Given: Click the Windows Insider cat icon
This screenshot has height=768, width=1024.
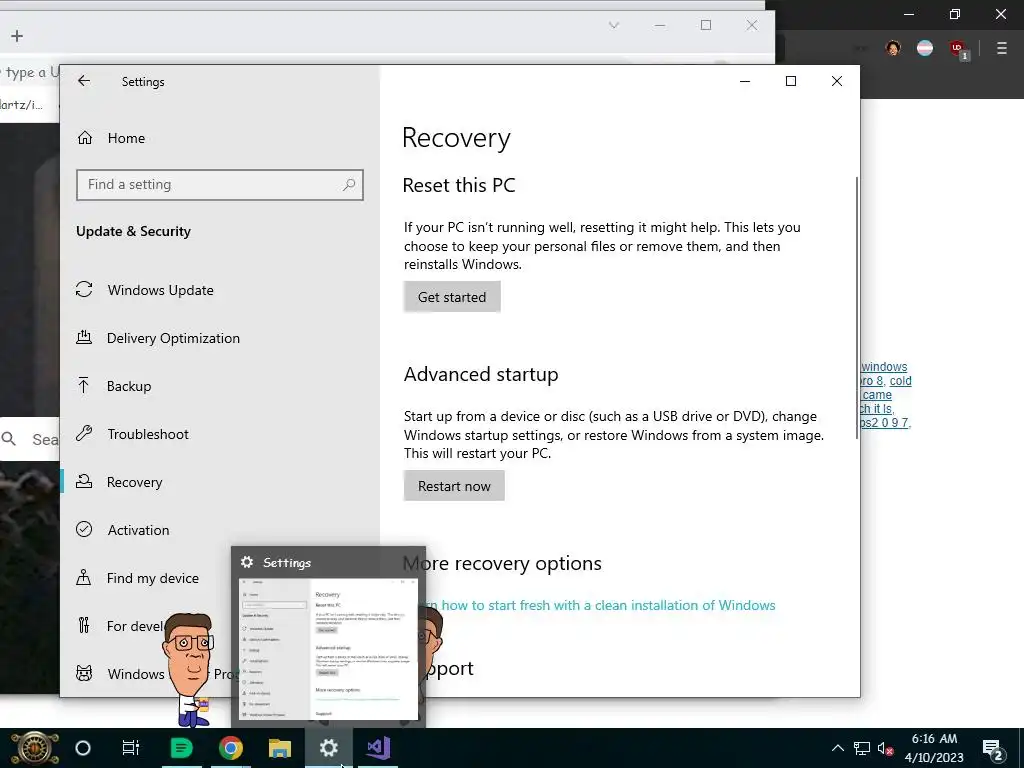Looking at the screenshot, I should [84, 673].
